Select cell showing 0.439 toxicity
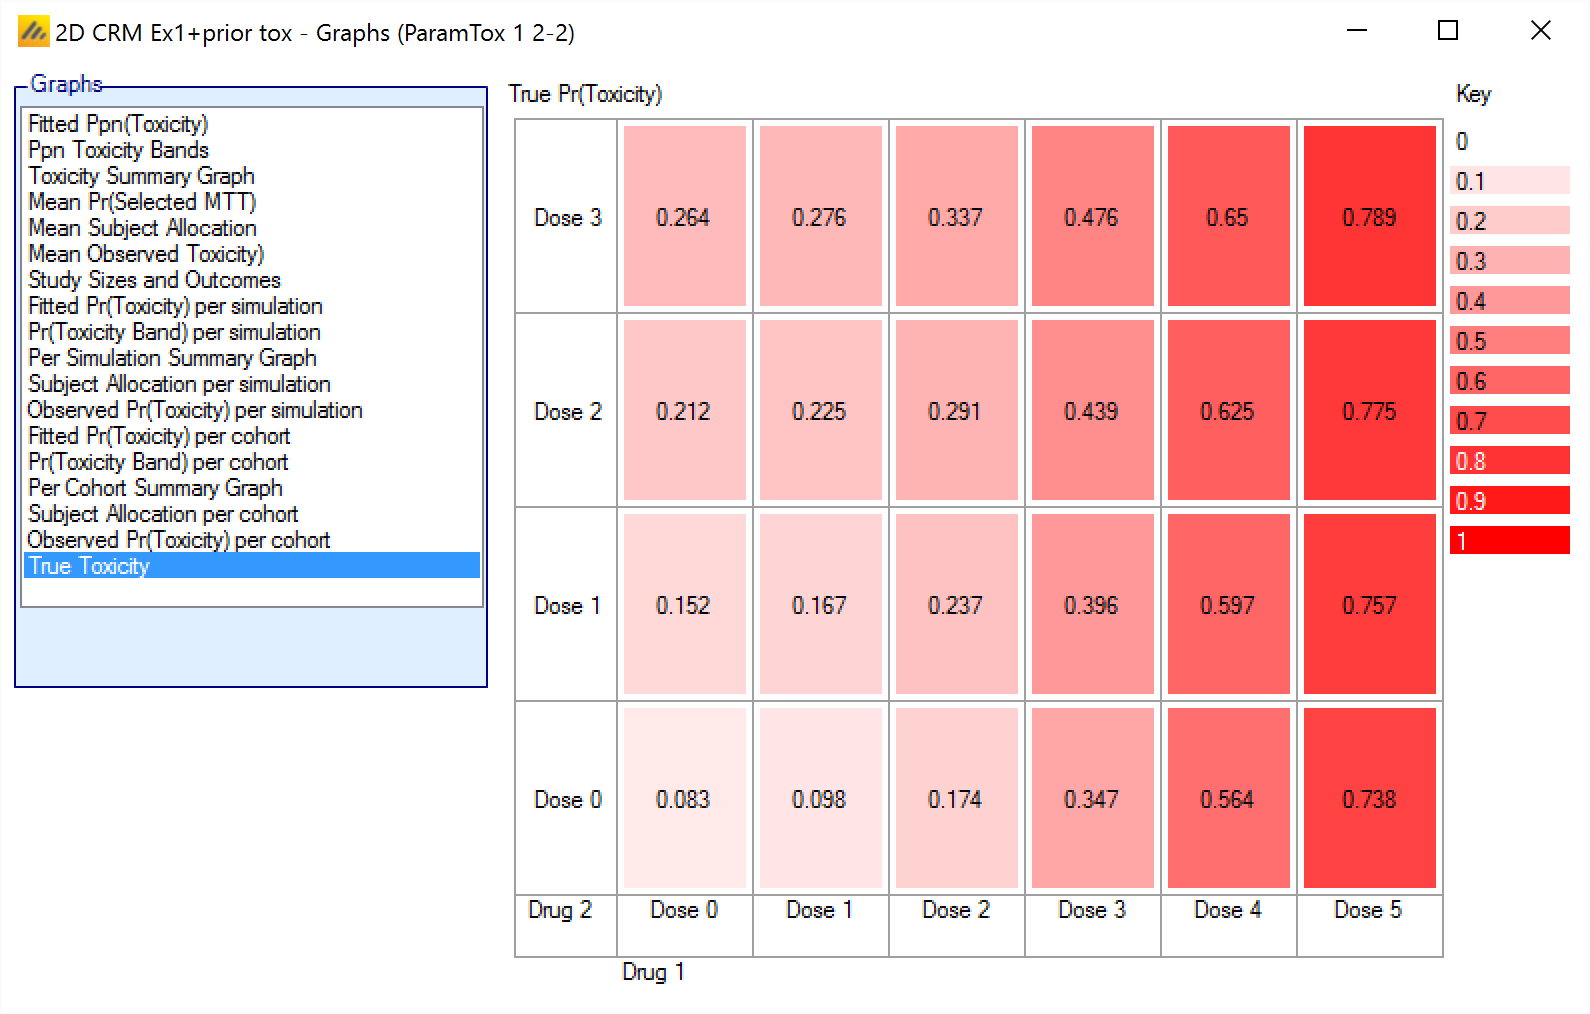Viewport: 1590px width, 1014px height. (x=1091, y=410)
